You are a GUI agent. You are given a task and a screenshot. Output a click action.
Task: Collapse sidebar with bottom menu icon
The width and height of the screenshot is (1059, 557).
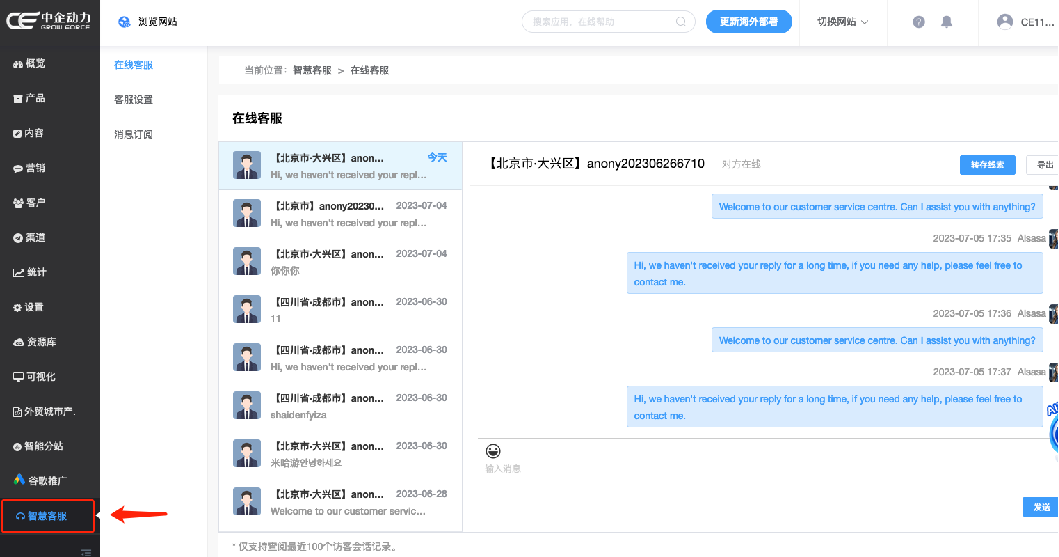[86, 552]
